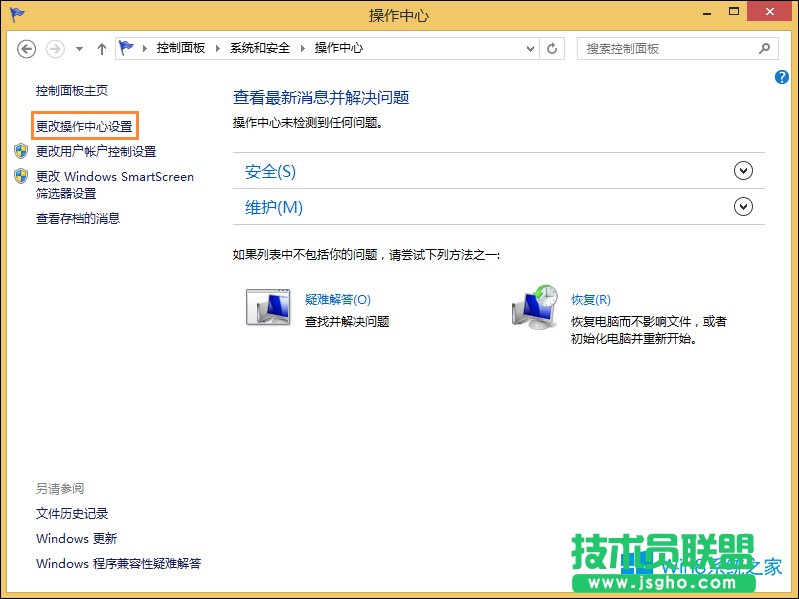Click the Troubleshooting (疑难解答) computer icon

267,306
